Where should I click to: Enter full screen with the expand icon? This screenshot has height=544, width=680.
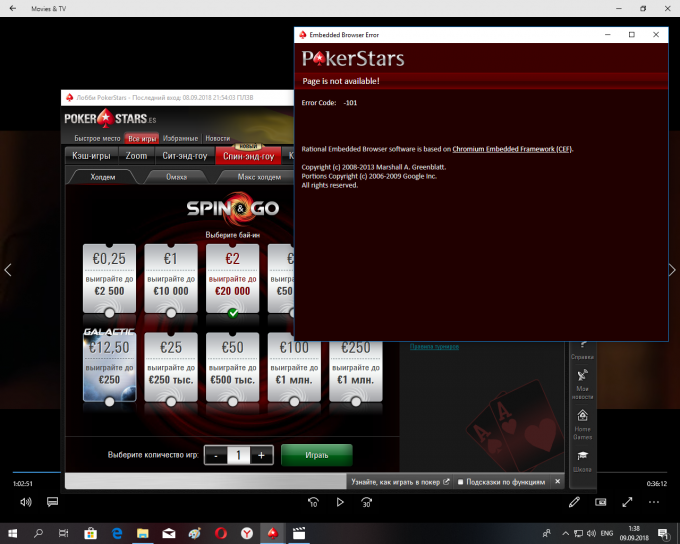tap(627, 502)
